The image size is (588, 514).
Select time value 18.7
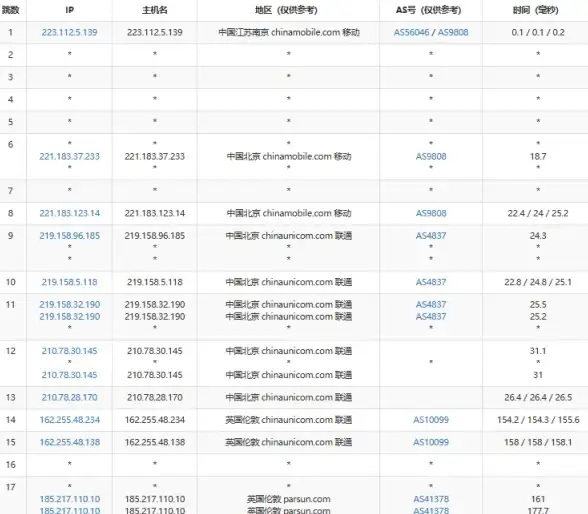538,156
